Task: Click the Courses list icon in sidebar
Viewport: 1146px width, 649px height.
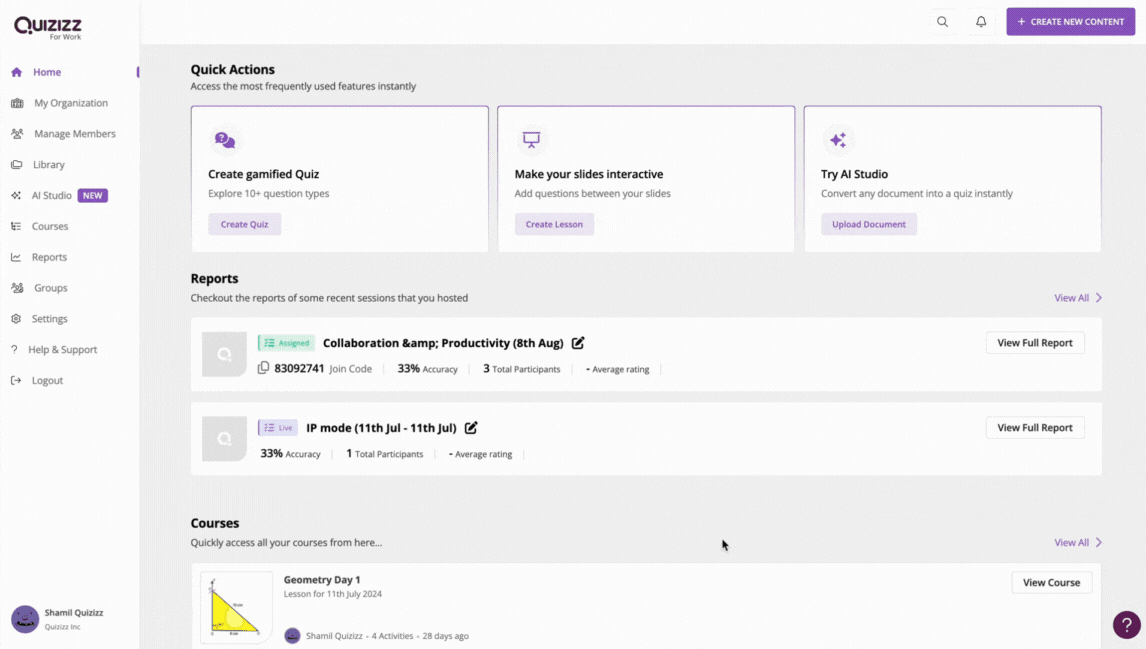Action: [16, 227]
